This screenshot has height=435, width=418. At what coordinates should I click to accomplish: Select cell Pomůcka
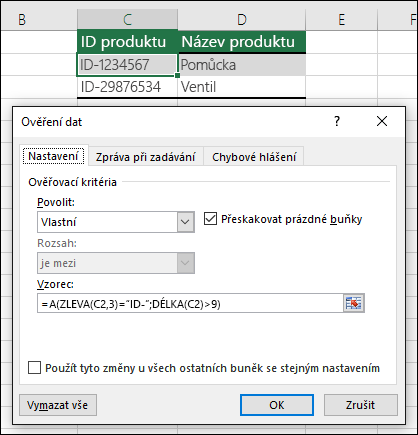242,64
